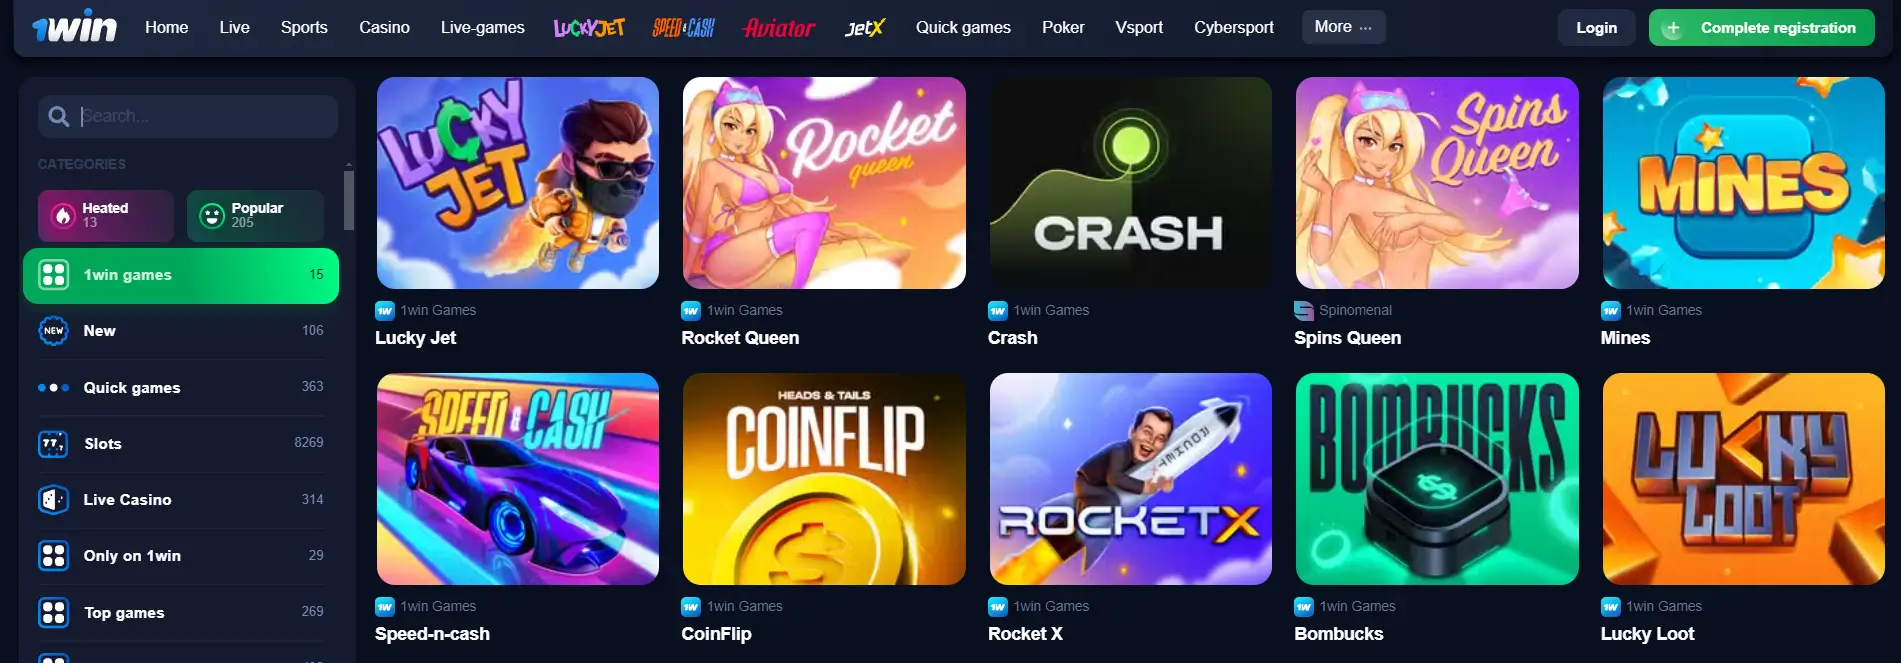Select the Popular smiley category
1901x663 pixels.
[255, 215]
